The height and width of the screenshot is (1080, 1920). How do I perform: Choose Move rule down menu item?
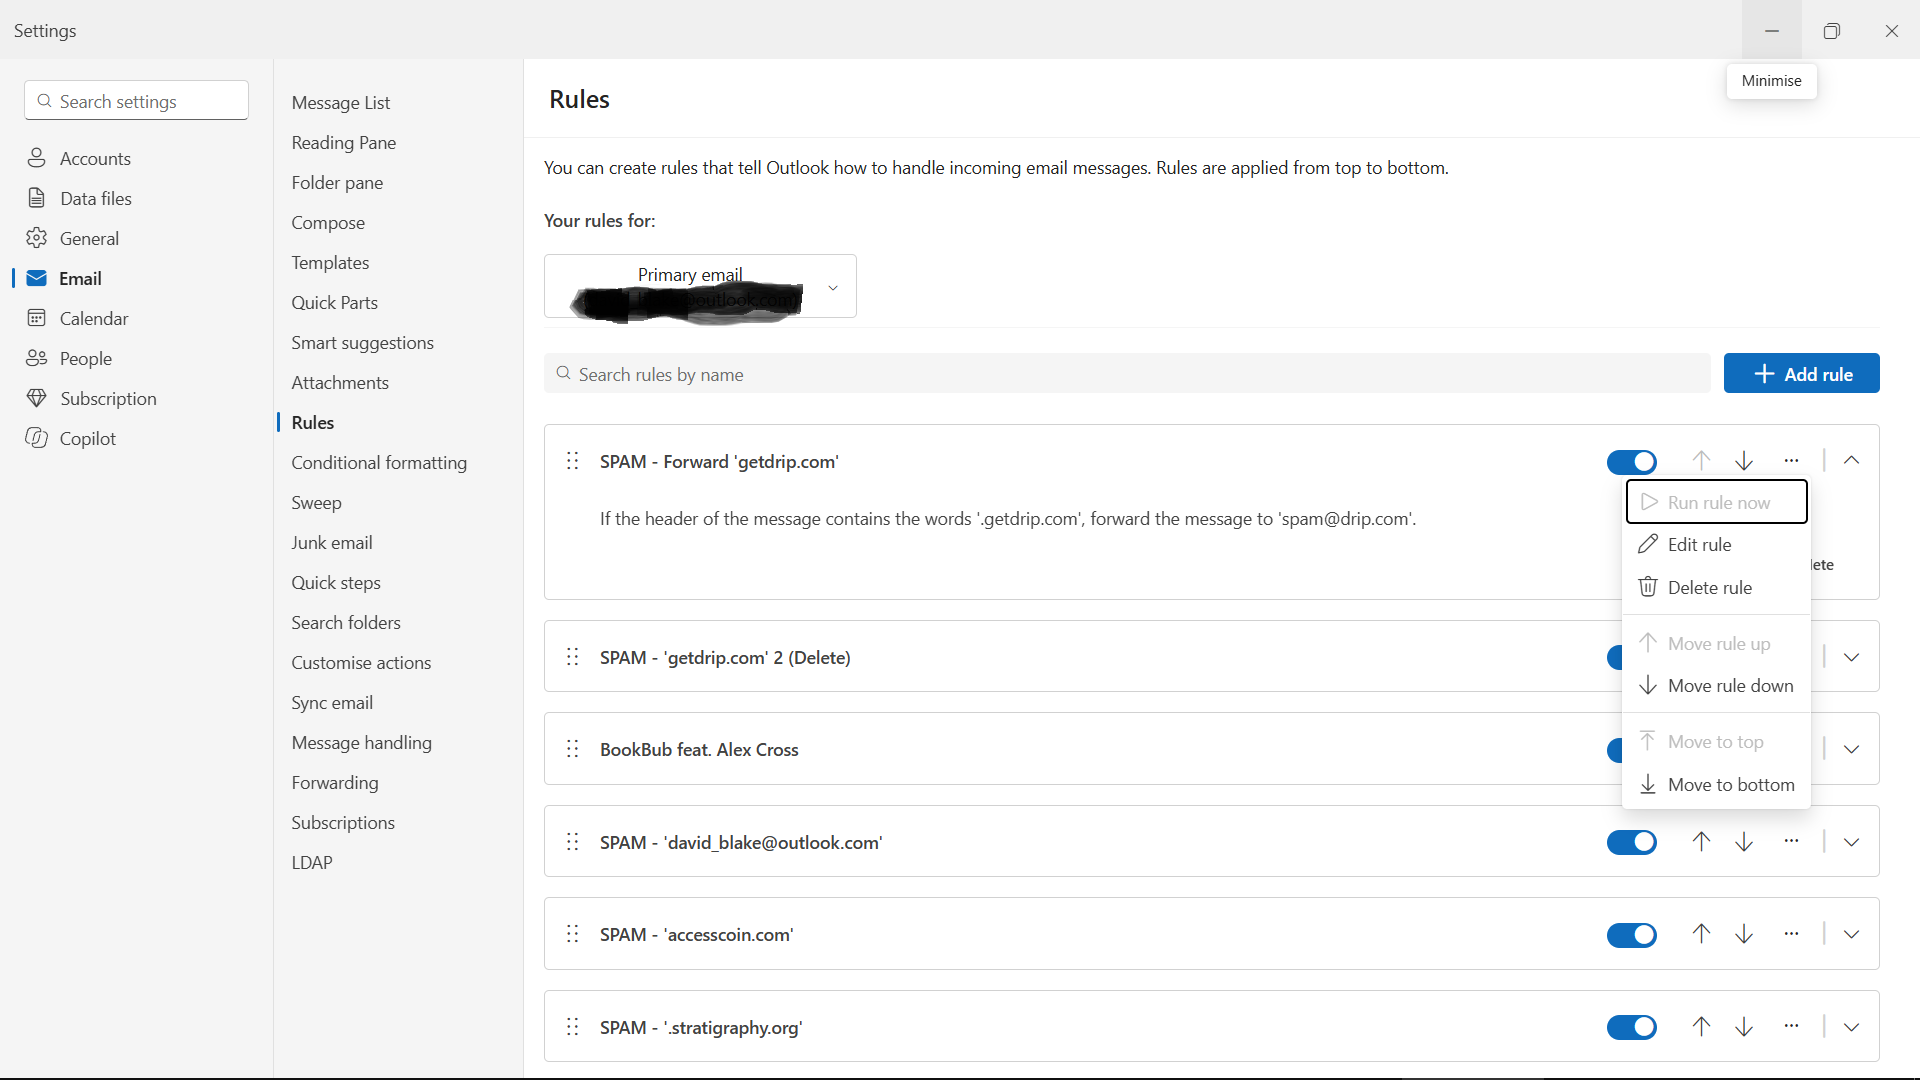coord(1716,686)
